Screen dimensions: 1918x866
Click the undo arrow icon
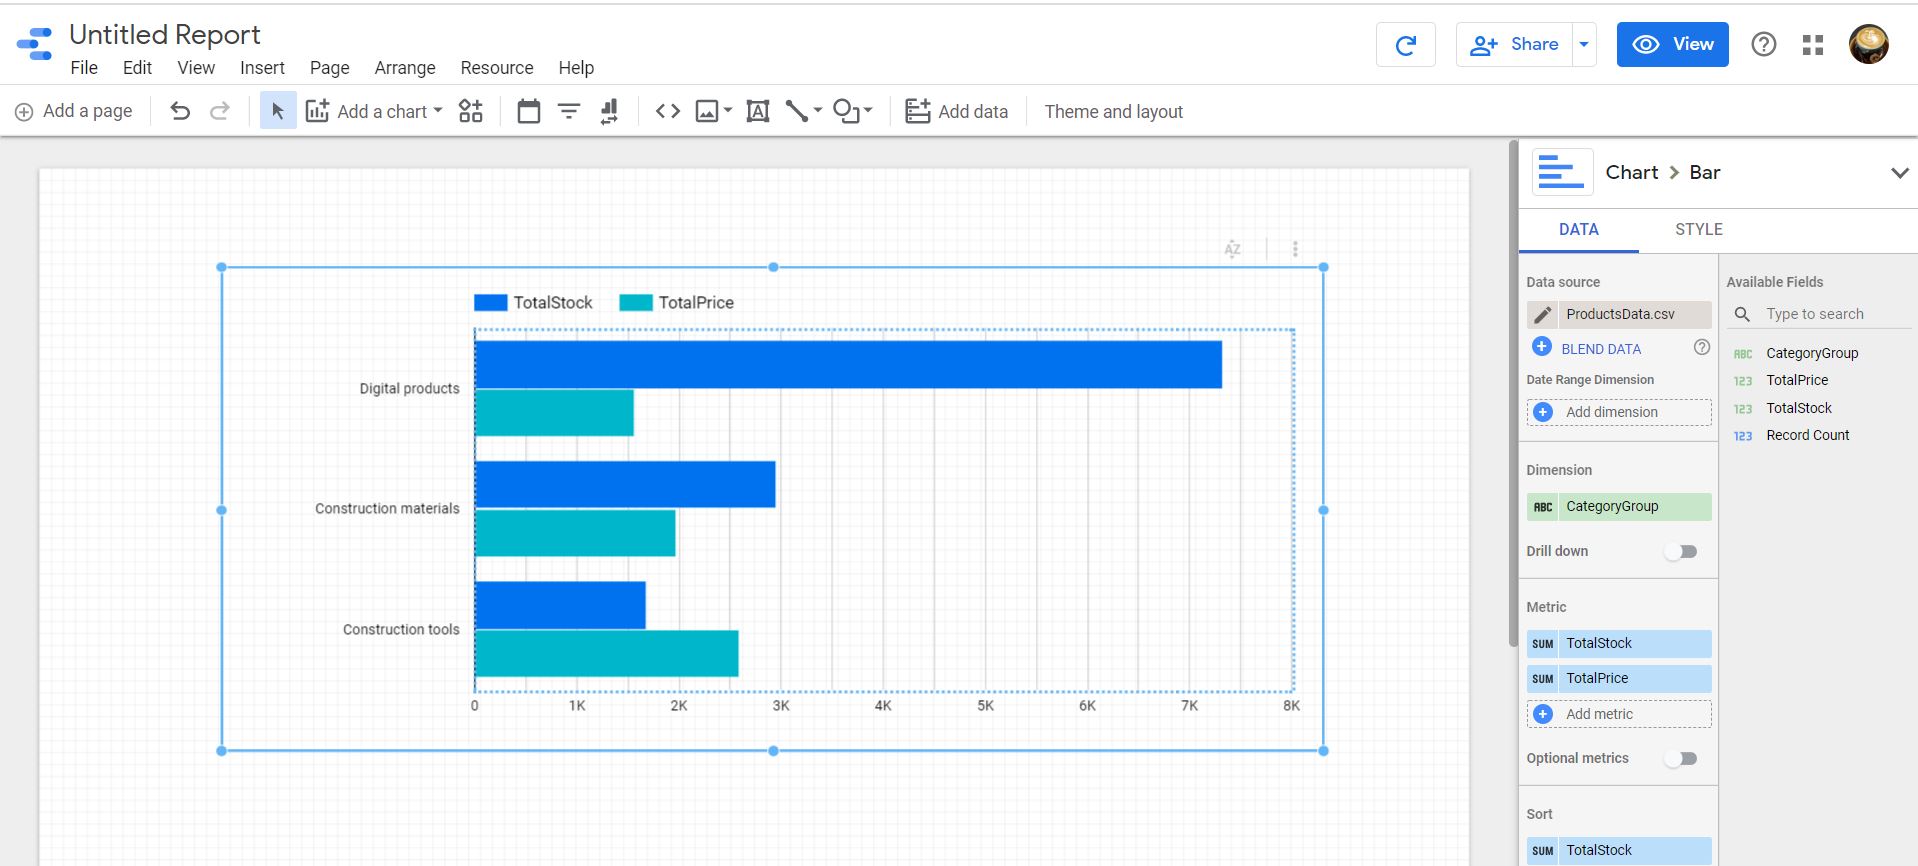click(180, 111)
